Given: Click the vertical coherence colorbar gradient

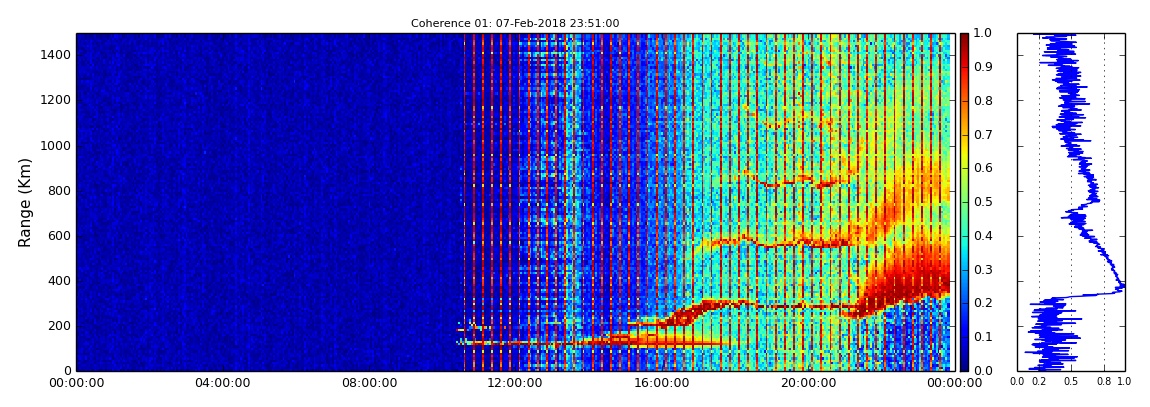Looking at the screenshot, I should 964,202.
